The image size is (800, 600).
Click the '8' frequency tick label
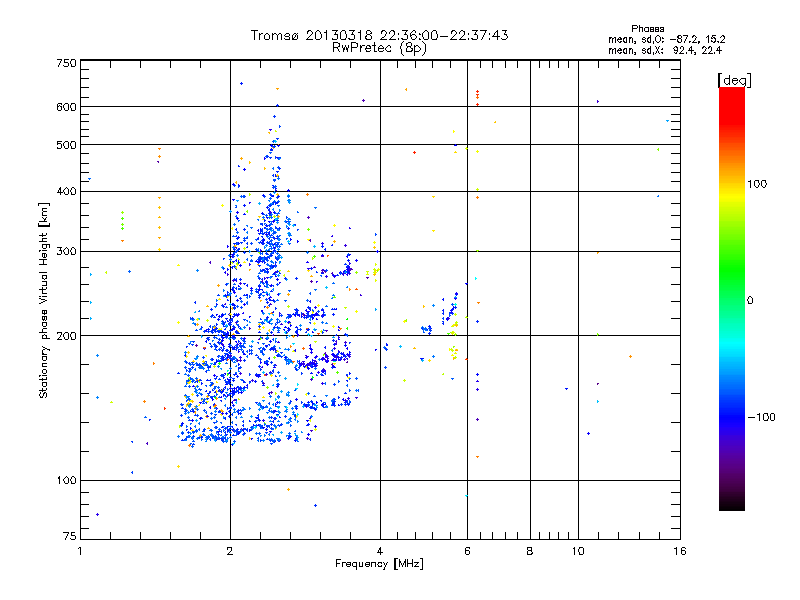click(x=530, y=551)
